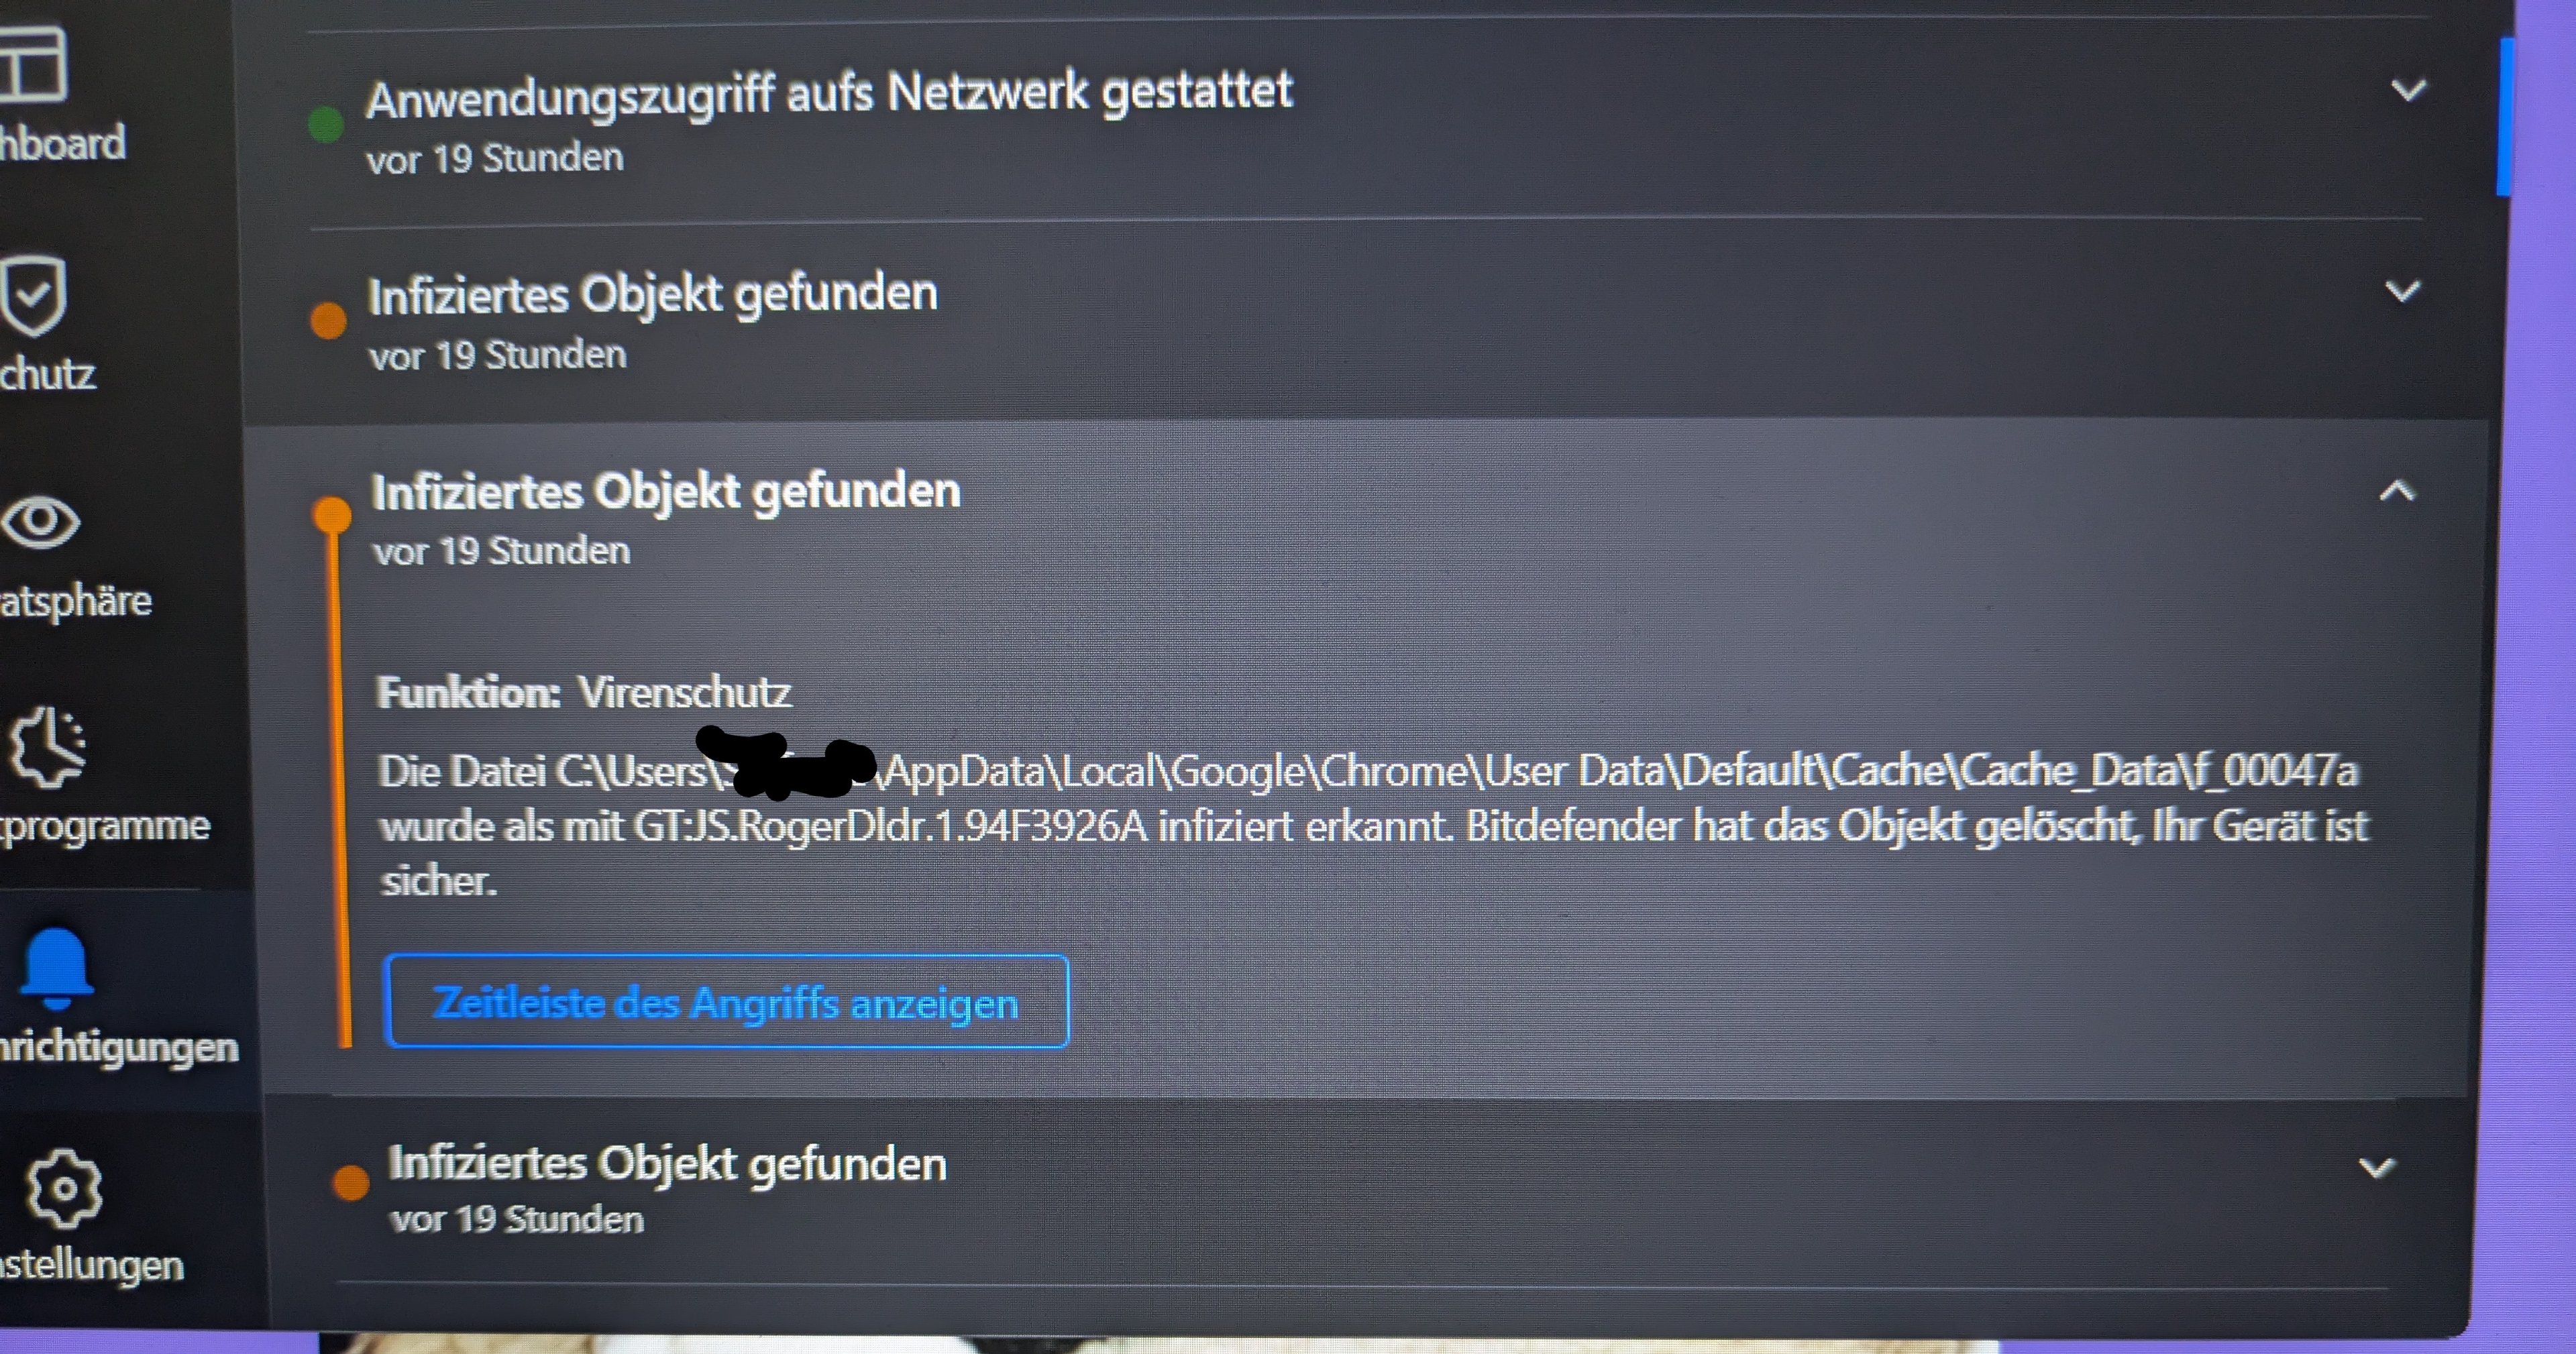2576x1354 pixels.
Task: Click the infected file path text
Action: [1368, 771]
